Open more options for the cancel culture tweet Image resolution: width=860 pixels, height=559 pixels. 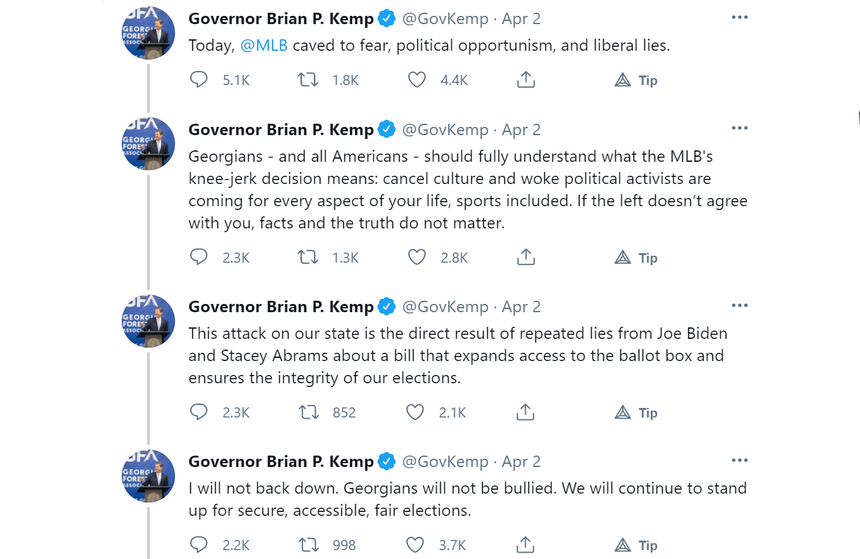739,128
